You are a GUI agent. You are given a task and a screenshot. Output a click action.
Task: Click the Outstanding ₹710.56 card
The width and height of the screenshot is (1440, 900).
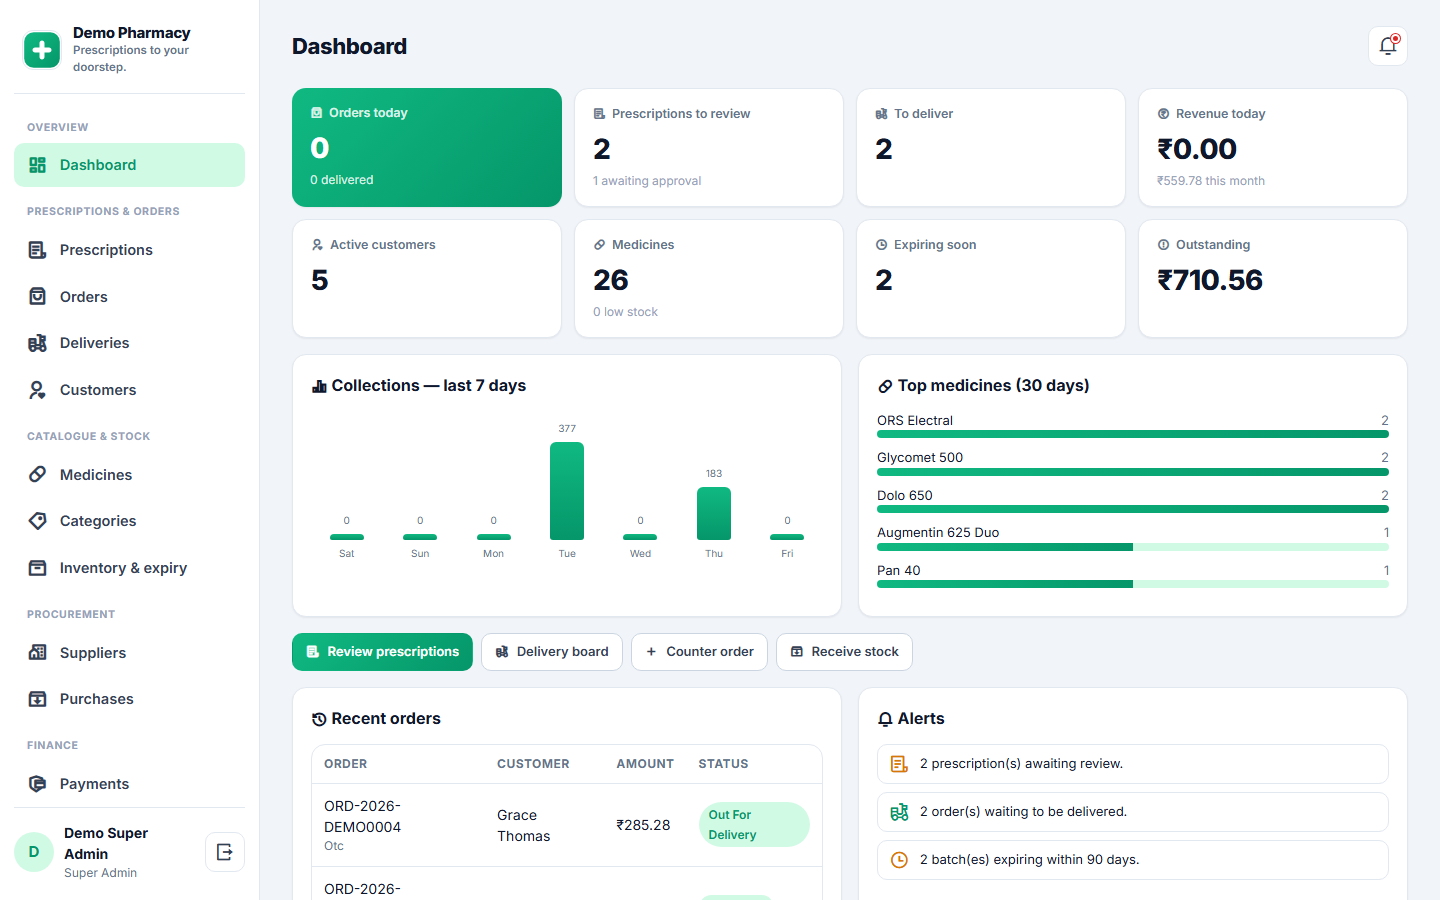point(1273,279)
